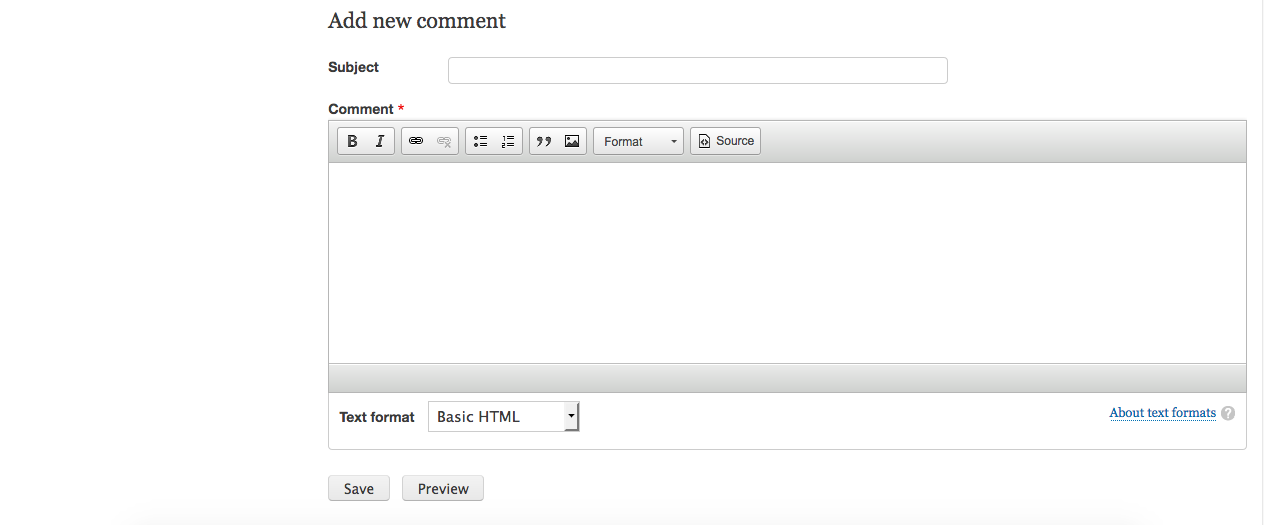Preview the comment before posting
The width and height of the screenshot is (1264, 525).
point(443,488)
